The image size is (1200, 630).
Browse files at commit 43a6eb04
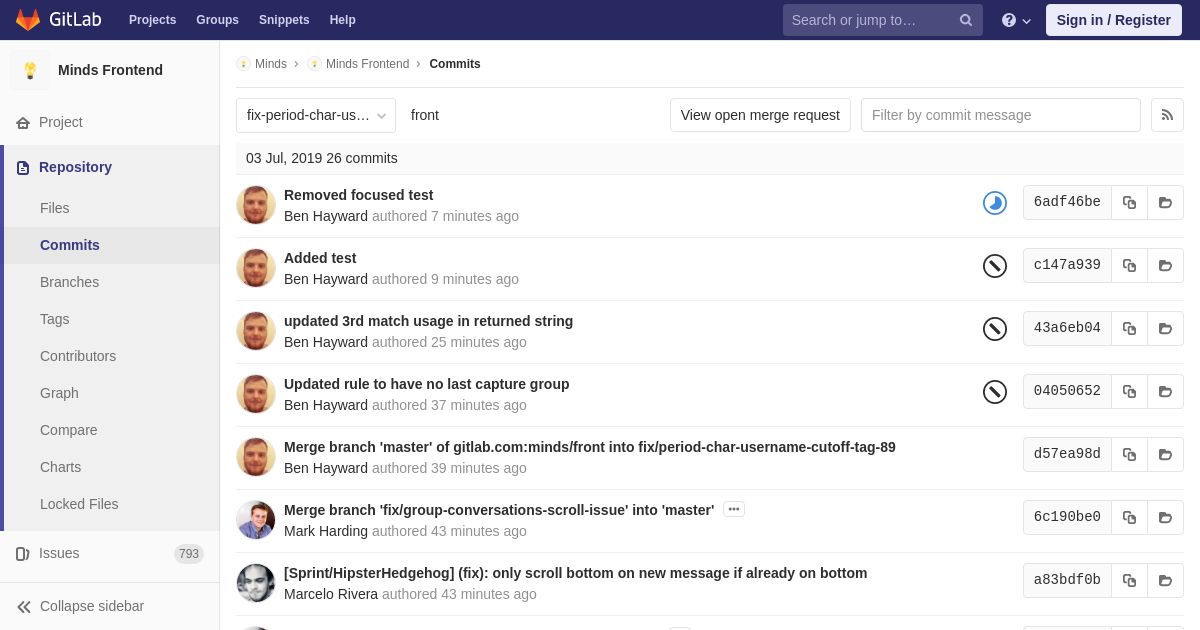coord(1165,328)
